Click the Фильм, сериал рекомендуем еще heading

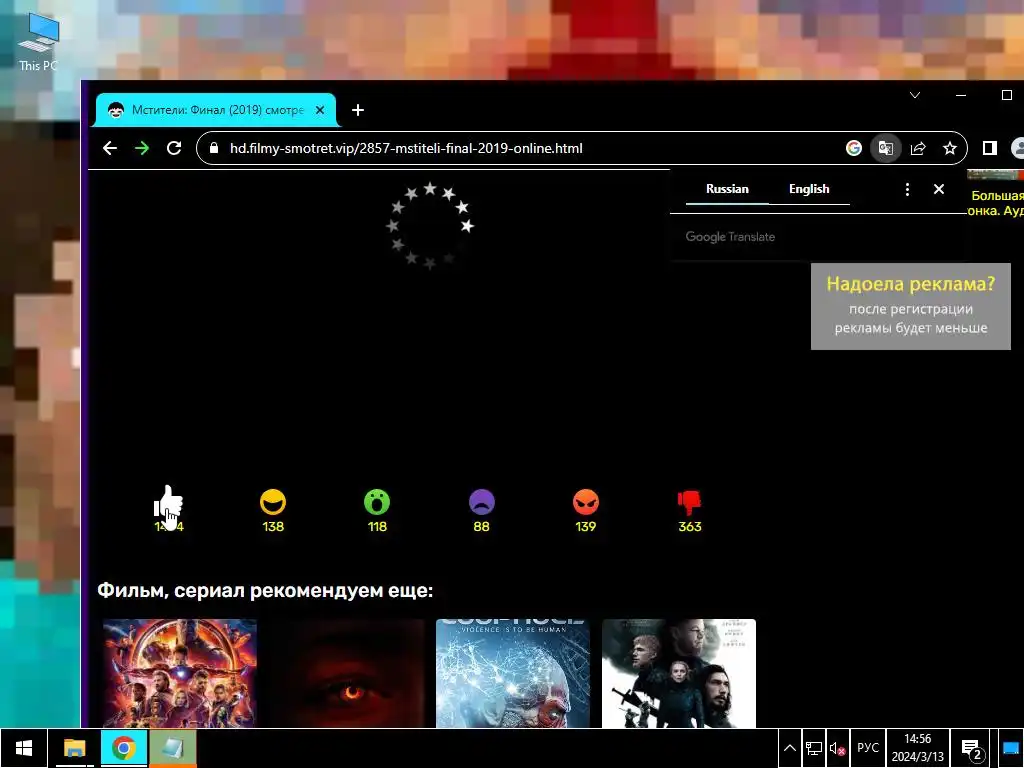[x=265, y=590]
